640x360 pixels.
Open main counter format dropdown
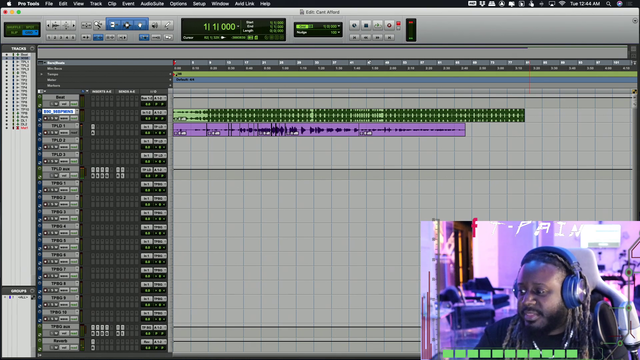pyautogui.click(x=238, y=27)
